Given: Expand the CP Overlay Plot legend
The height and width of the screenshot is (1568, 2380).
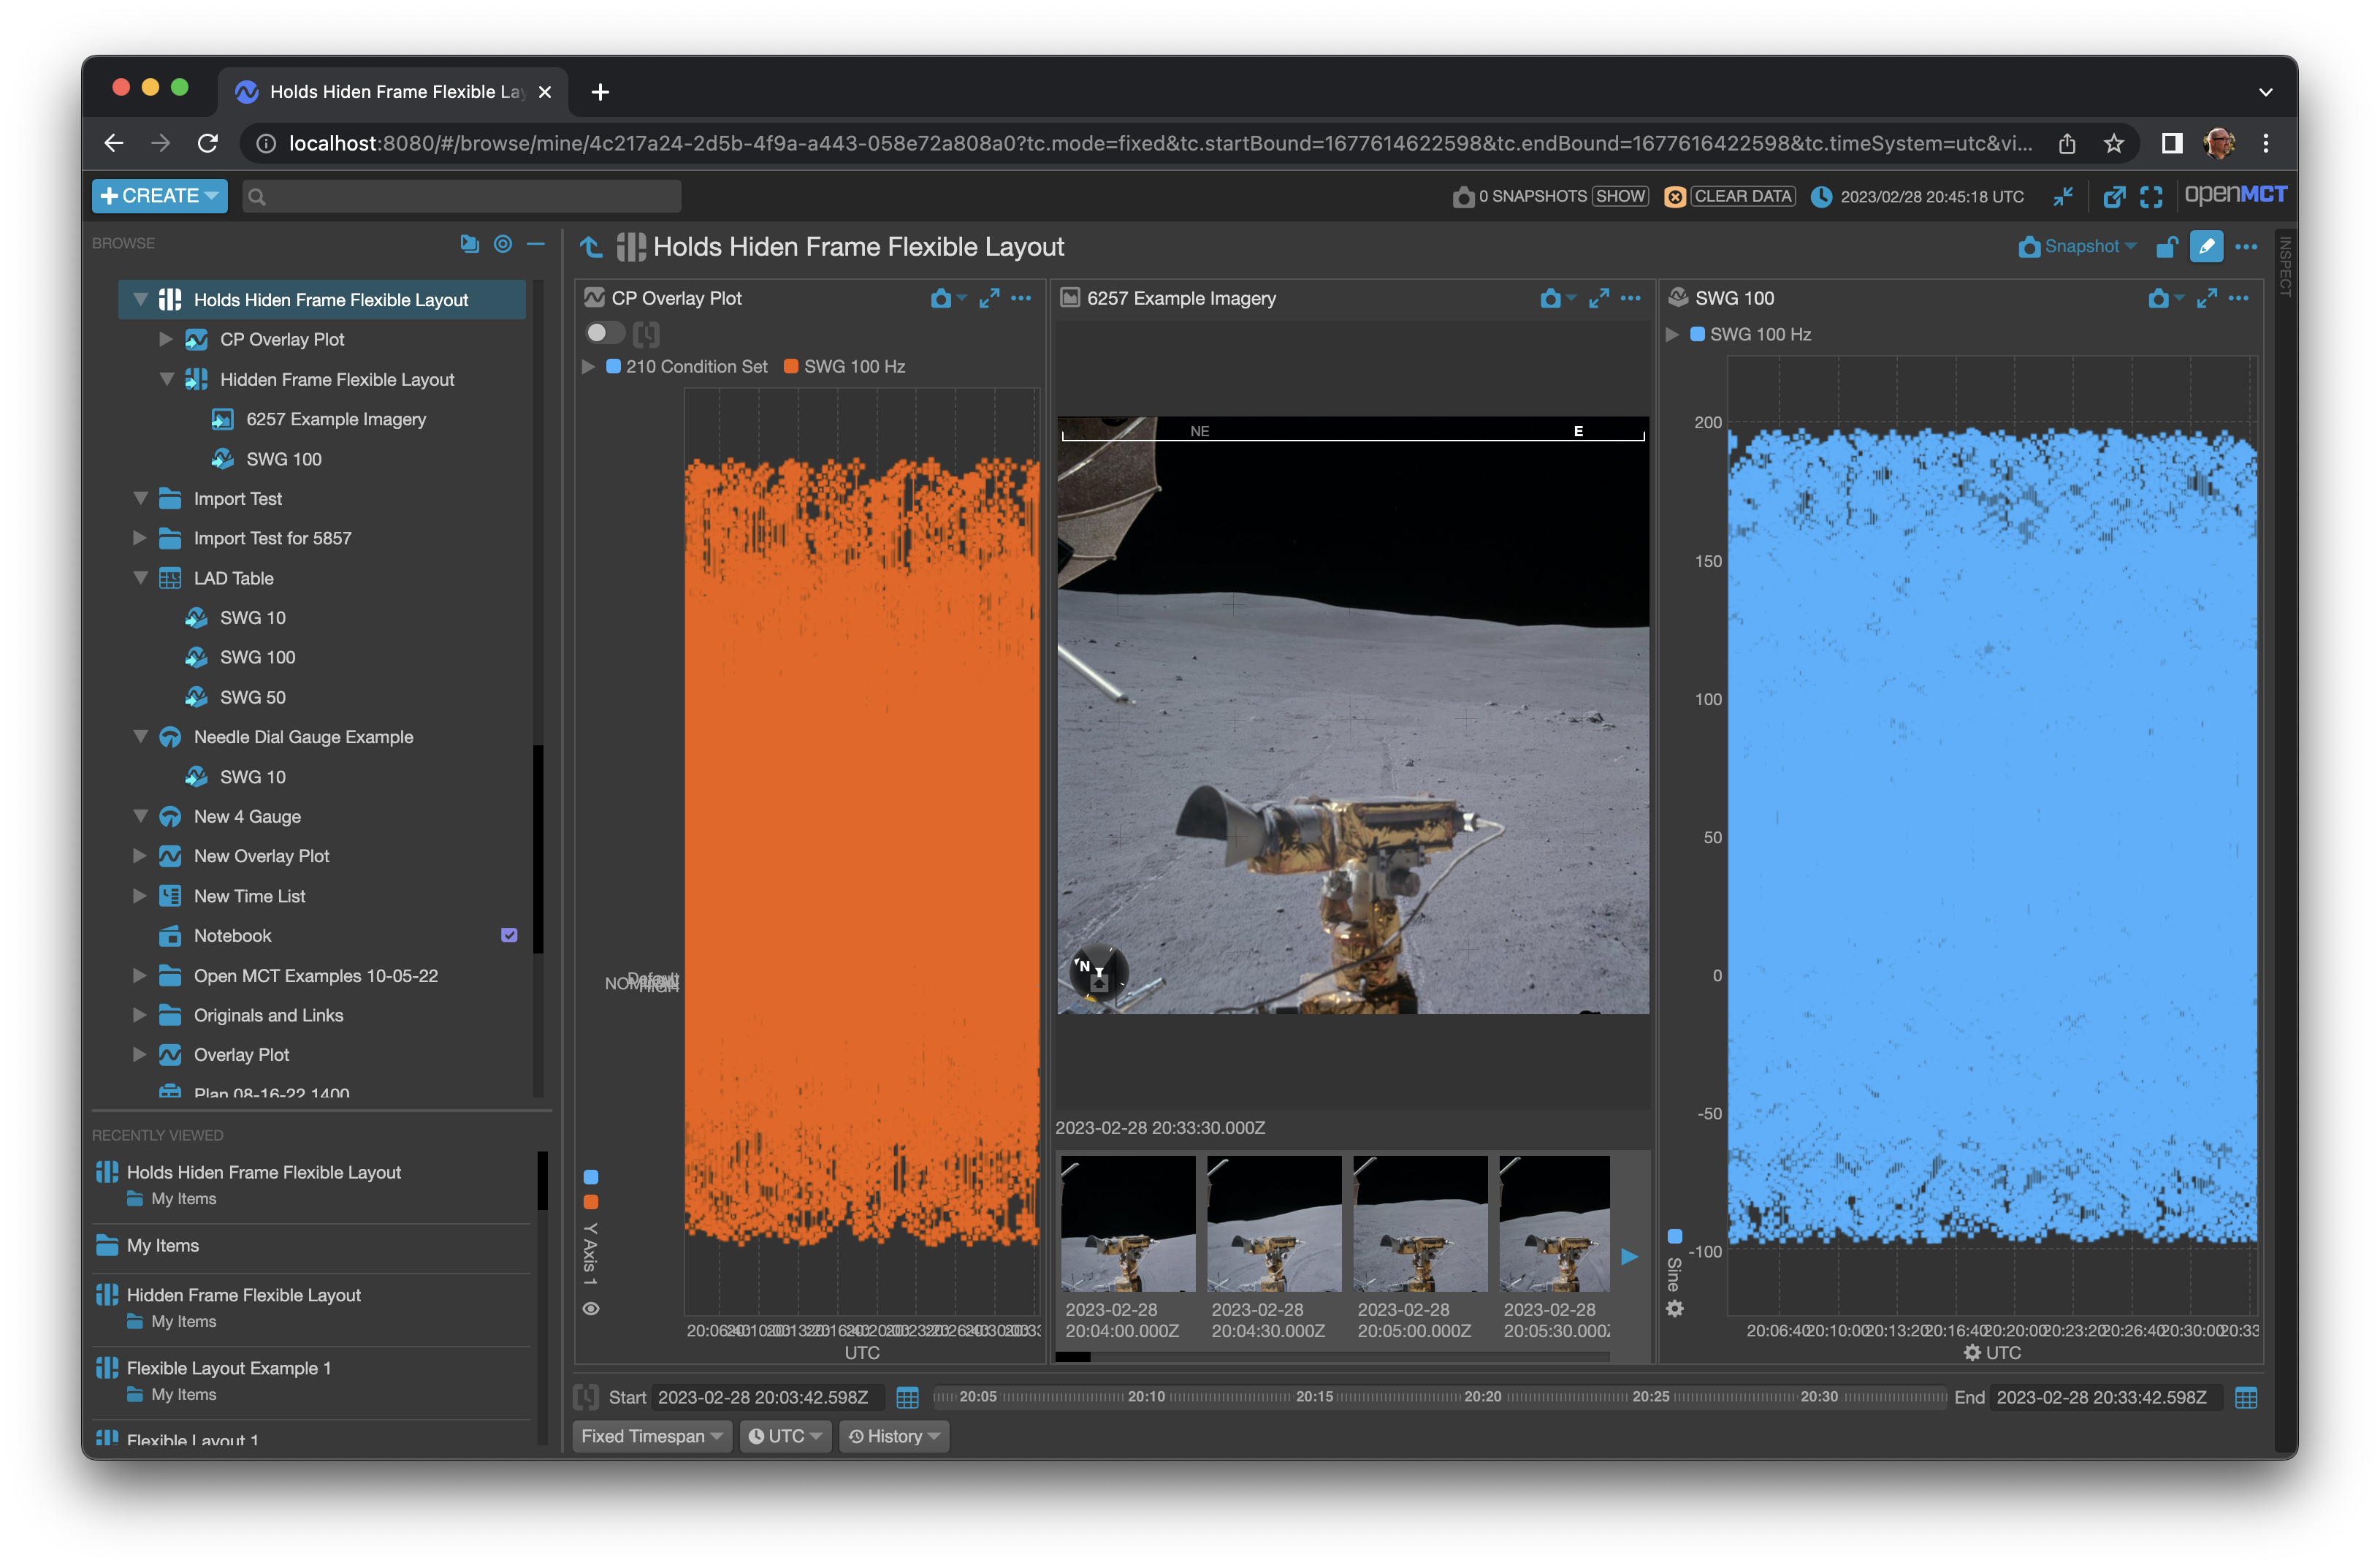Looking at the screenshot, I should click(588, 367).
